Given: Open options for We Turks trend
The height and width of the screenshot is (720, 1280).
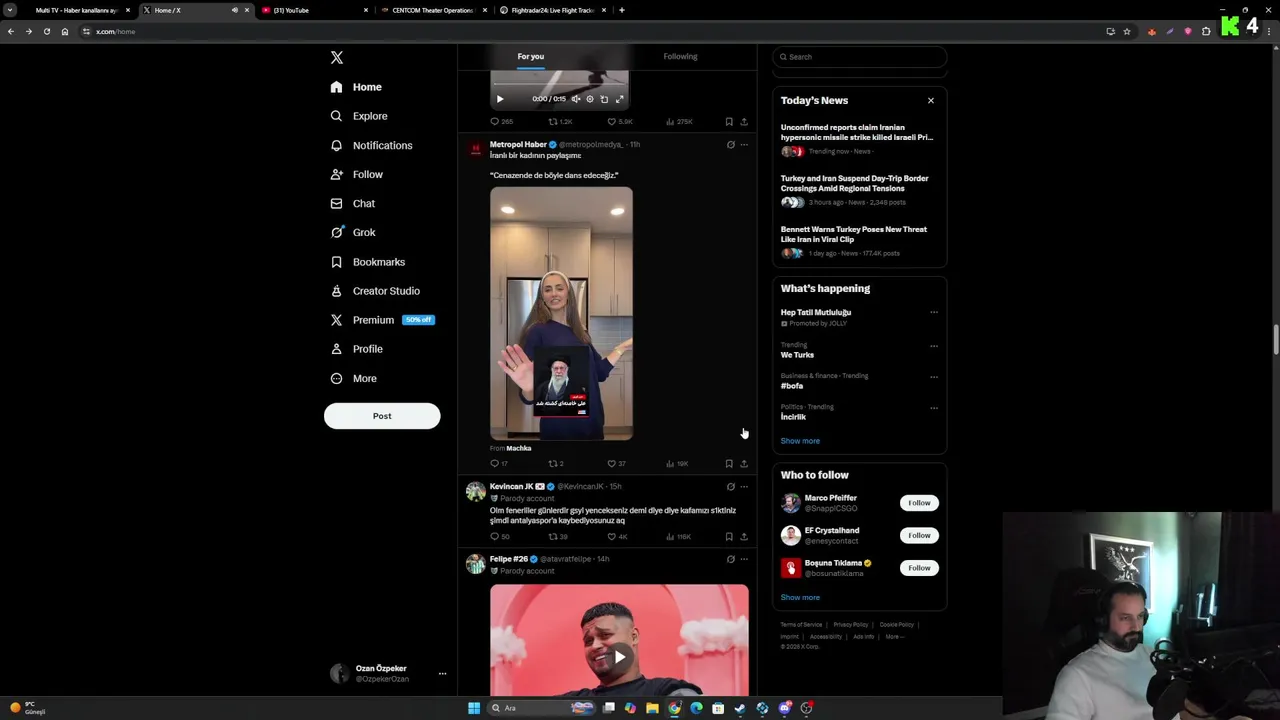Looking at the screenshot, I should (934, 346).
